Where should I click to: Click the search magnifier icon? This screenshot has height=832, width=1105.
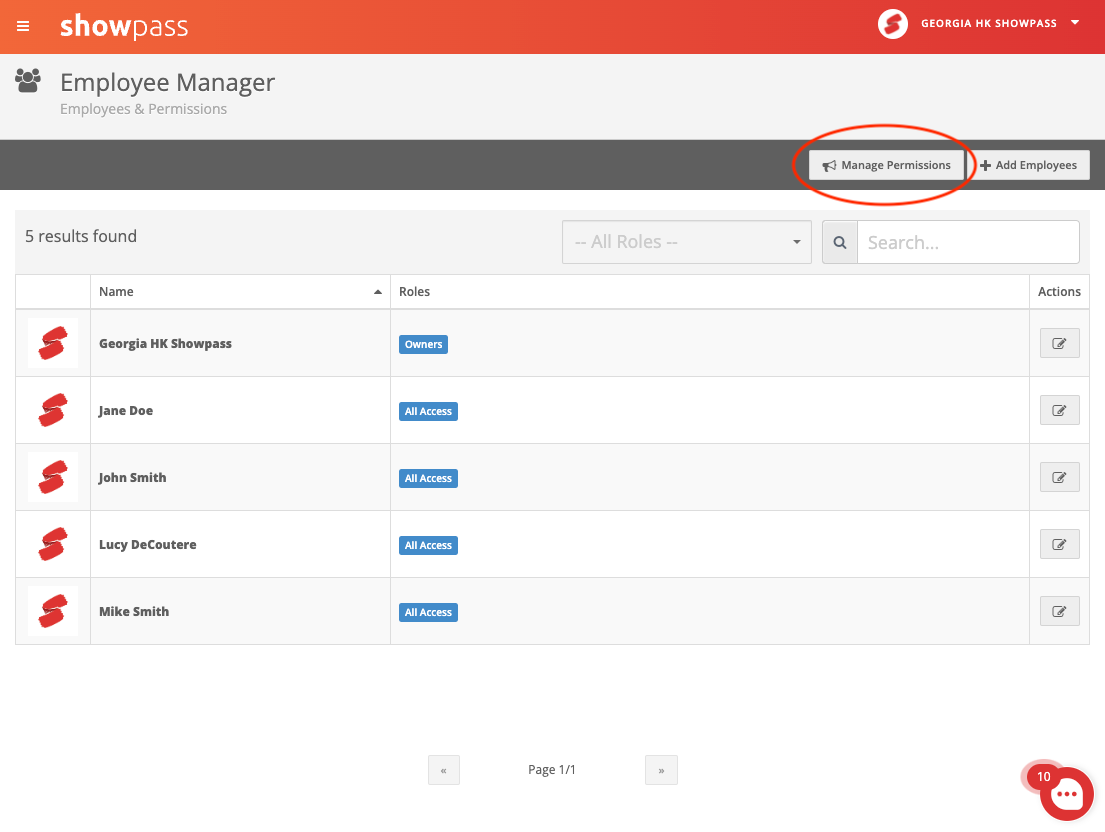point(840,242)
